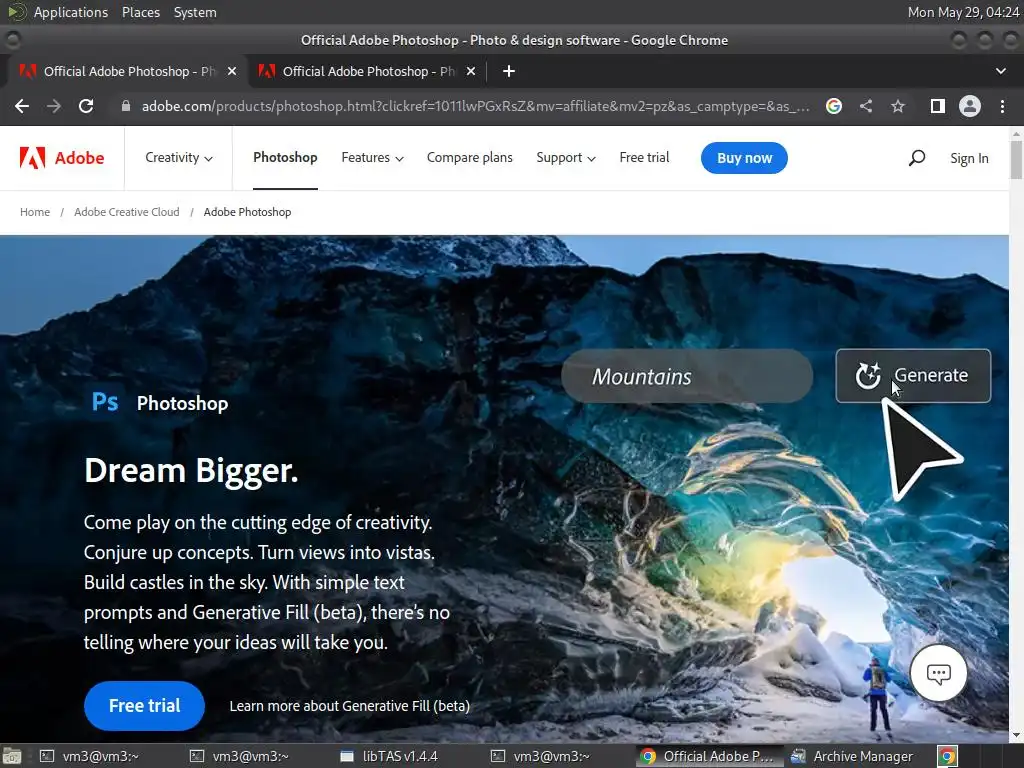Viewport: 1024px width, 768px height.
Task: Open Archive Manager from taskbar
Action: point(852,756)
